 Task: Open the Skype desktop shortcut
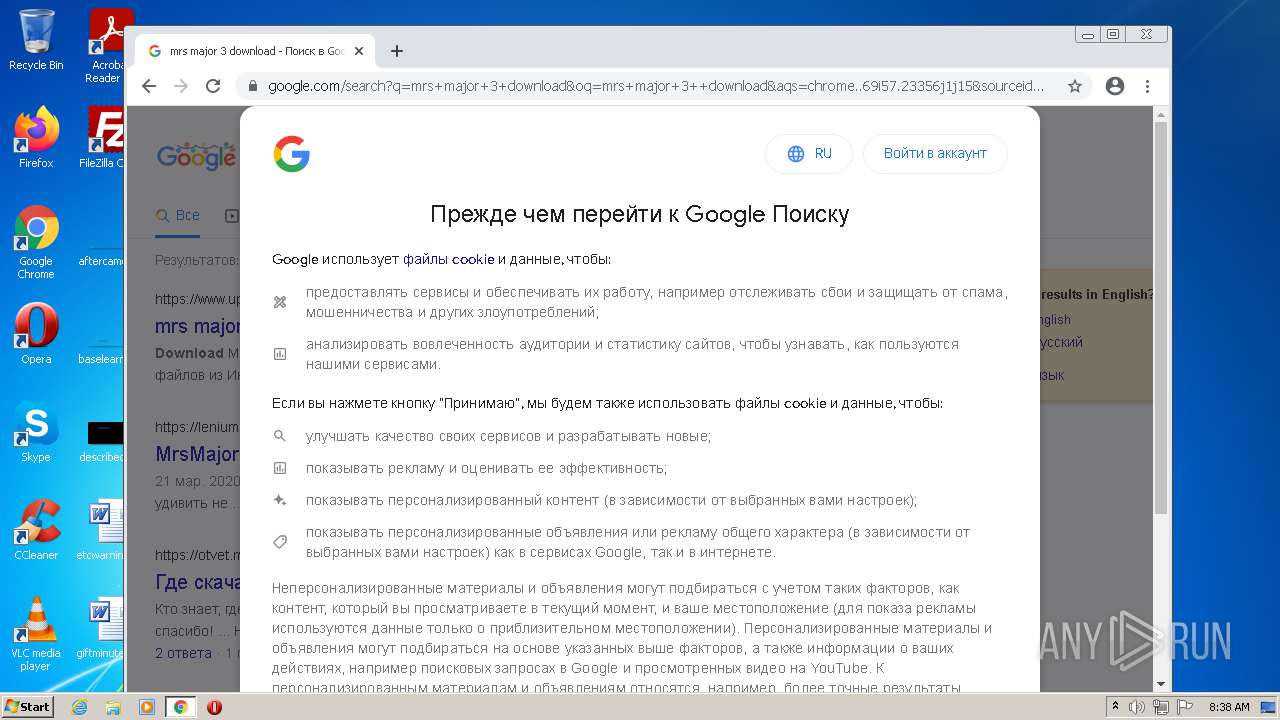tap(36, 432)
